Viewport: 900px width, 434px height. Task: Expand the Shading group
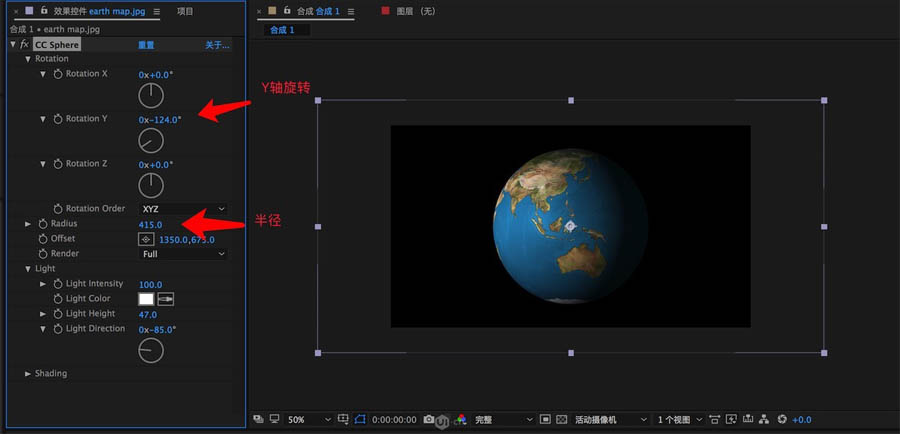pyautogui.click(x=28, y=374)
